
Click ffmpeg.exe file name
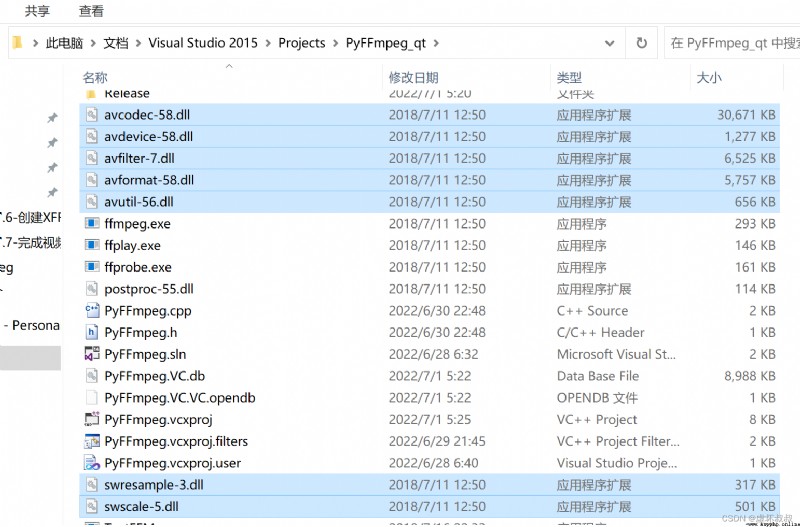point(137,223)
